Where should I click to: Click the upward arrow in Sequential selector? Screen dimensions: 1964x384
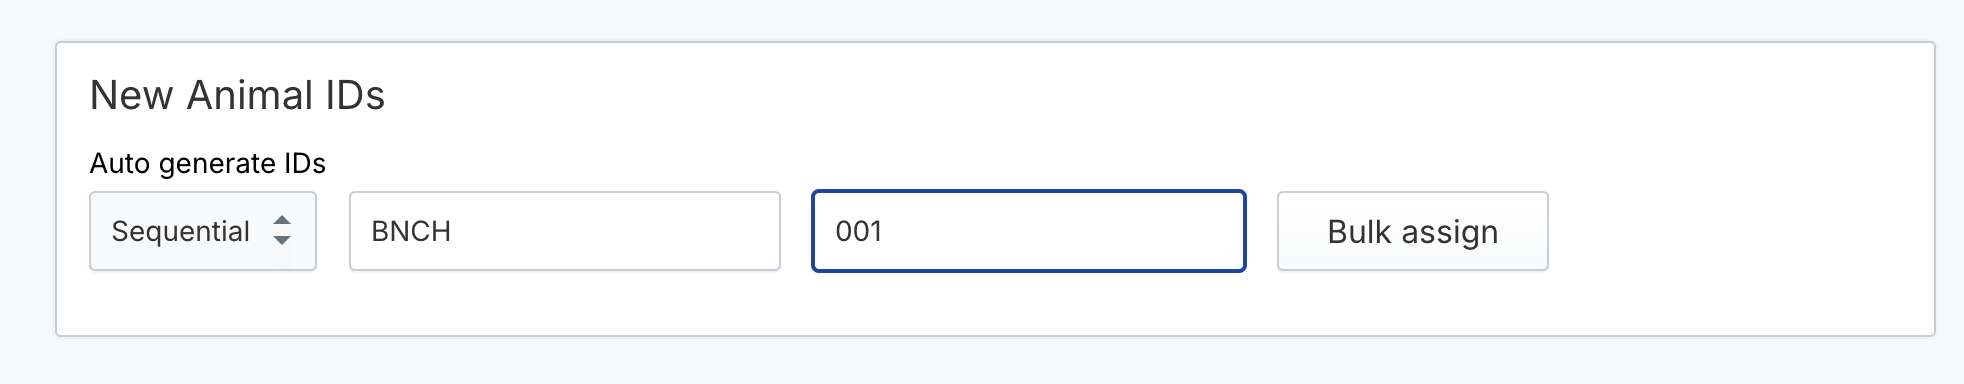pyautogui.click(x=282, y=221)
